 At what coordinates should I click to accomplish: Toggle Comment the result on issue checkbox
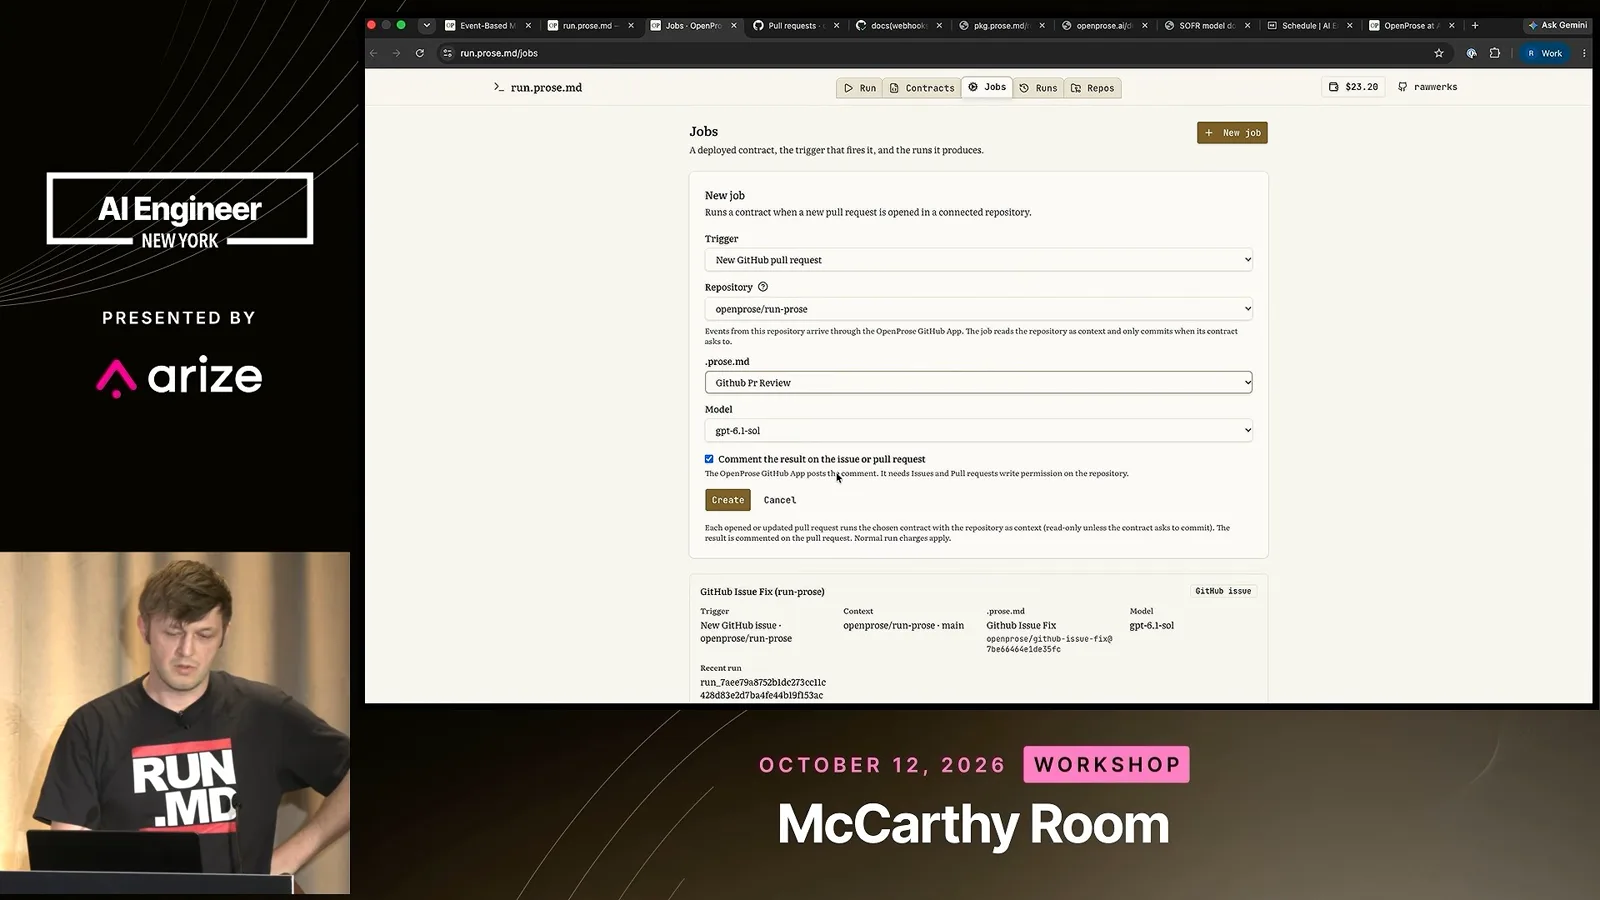click(x=709, y=459)
